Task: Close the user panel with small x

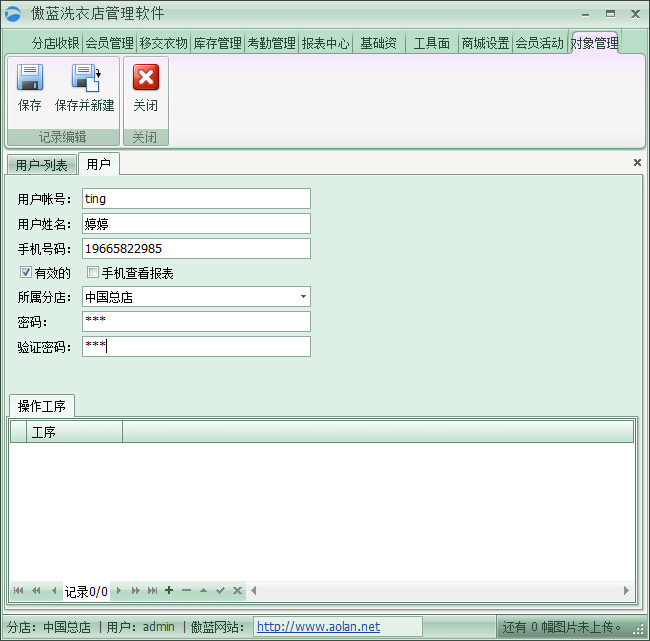Action: 637,162
